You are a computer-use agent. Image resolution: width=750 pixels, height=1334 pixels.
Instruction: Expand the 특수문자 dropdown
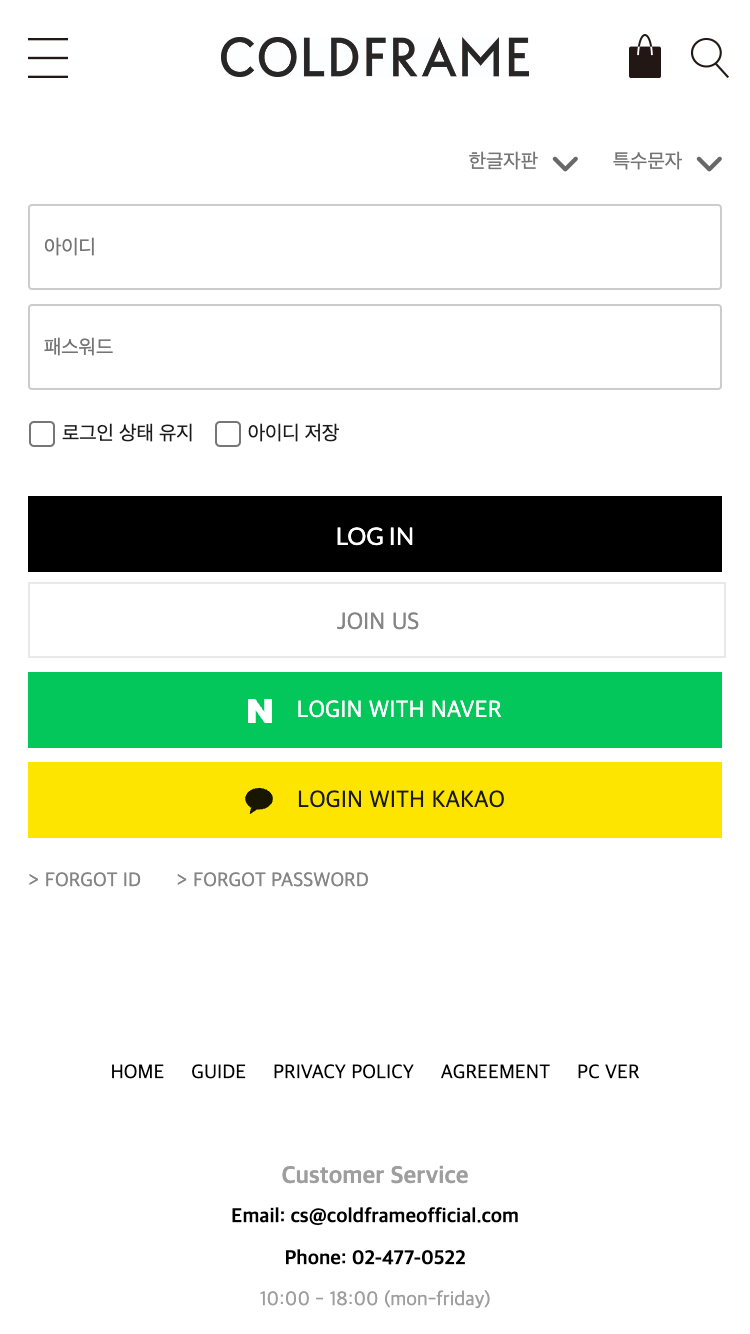pyautogui.click(x=667, y=162)
